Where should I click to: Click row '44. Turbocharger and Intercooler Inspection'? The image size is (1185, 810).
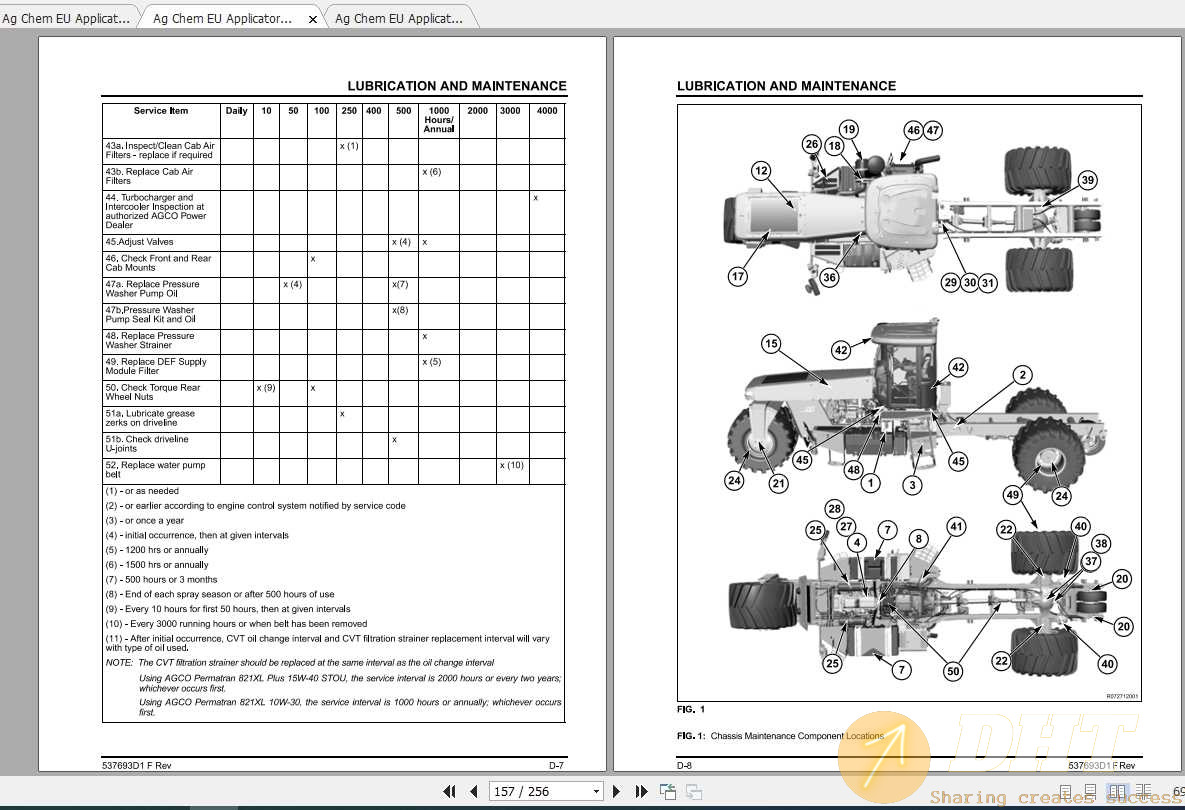tap(333, 212)
